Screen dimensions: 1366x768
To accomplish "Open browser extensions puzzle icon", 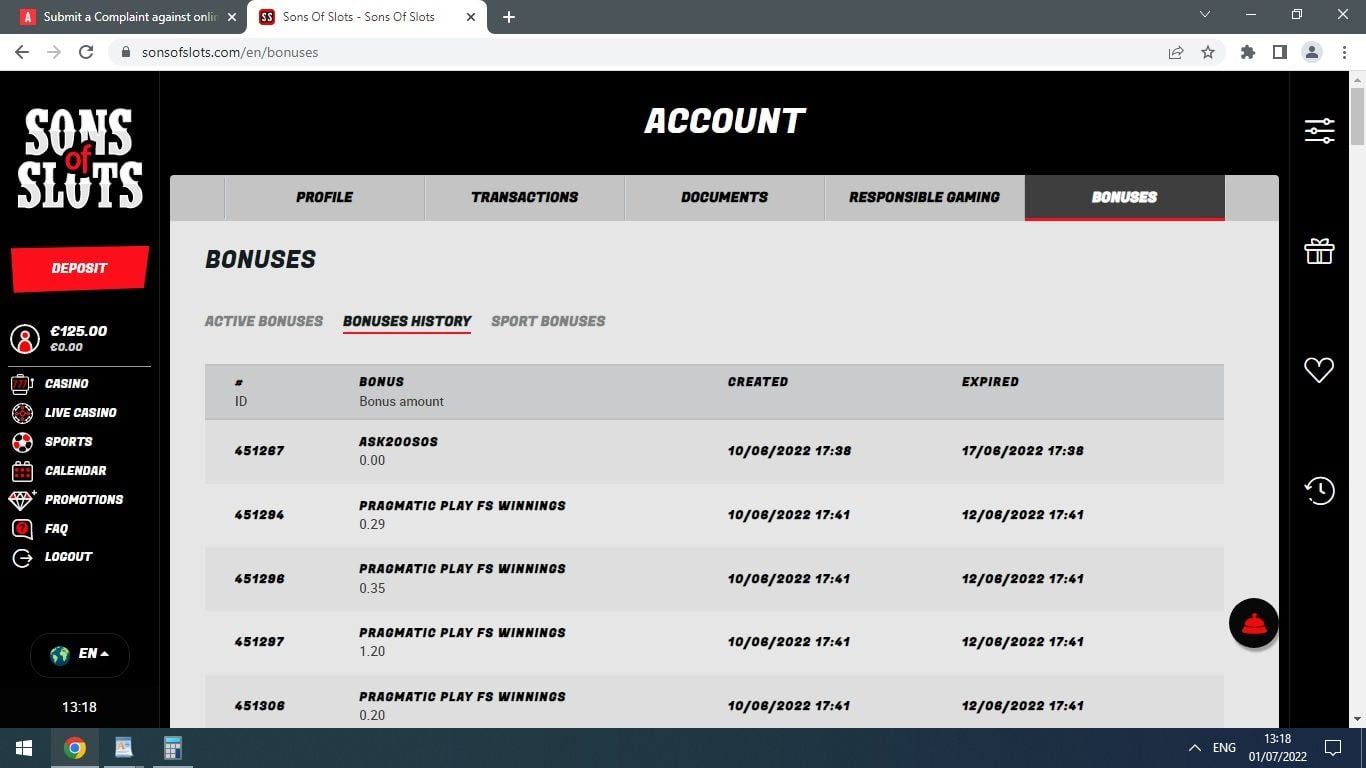I will click(x=1247, y=52).
